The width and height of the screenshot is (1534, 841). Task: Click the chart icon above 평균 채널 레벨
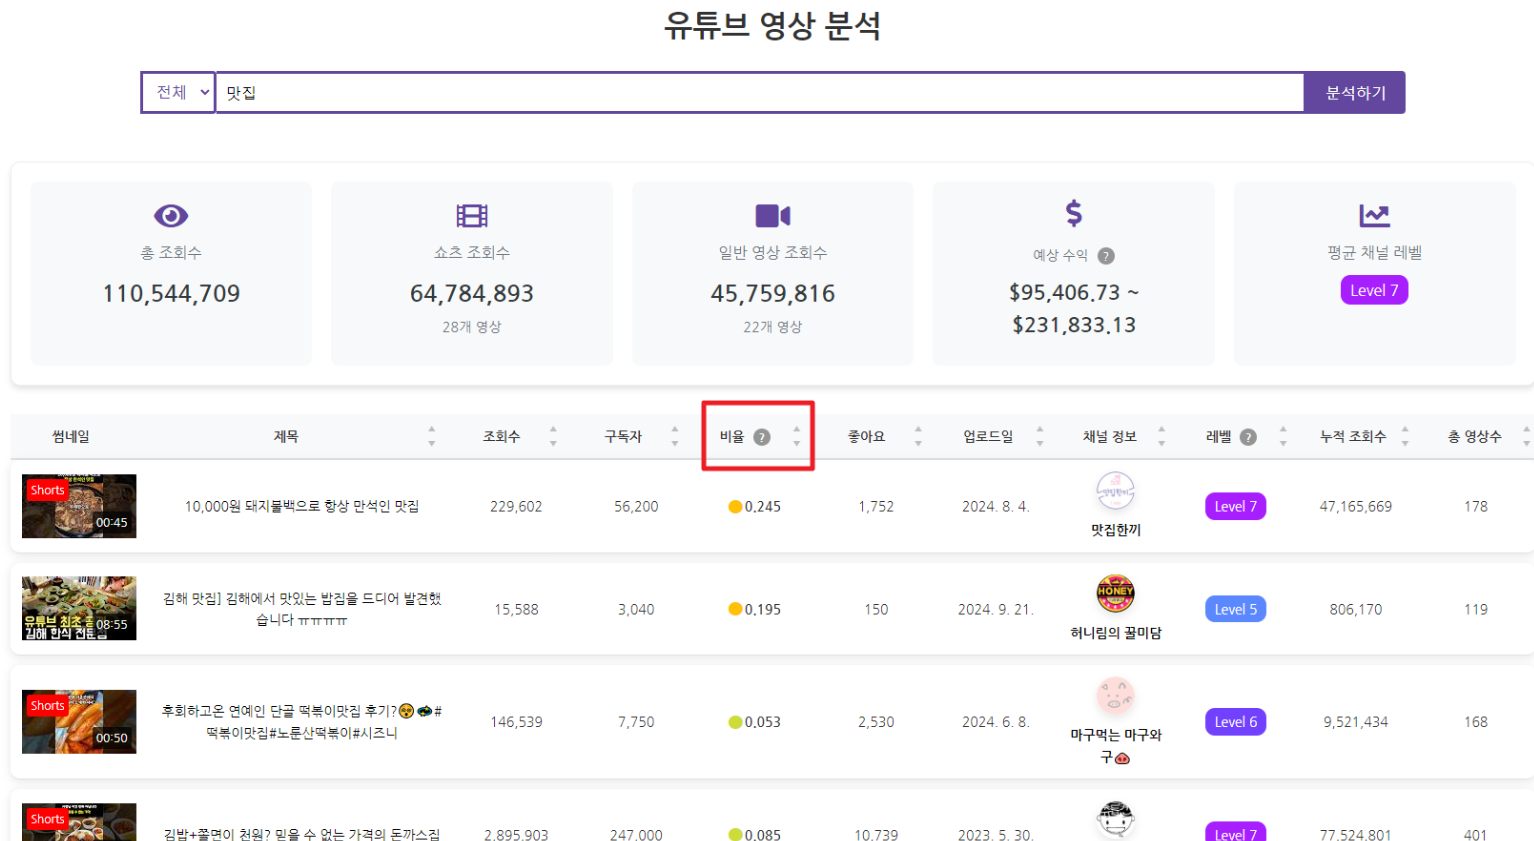[x=1373, y=215]
